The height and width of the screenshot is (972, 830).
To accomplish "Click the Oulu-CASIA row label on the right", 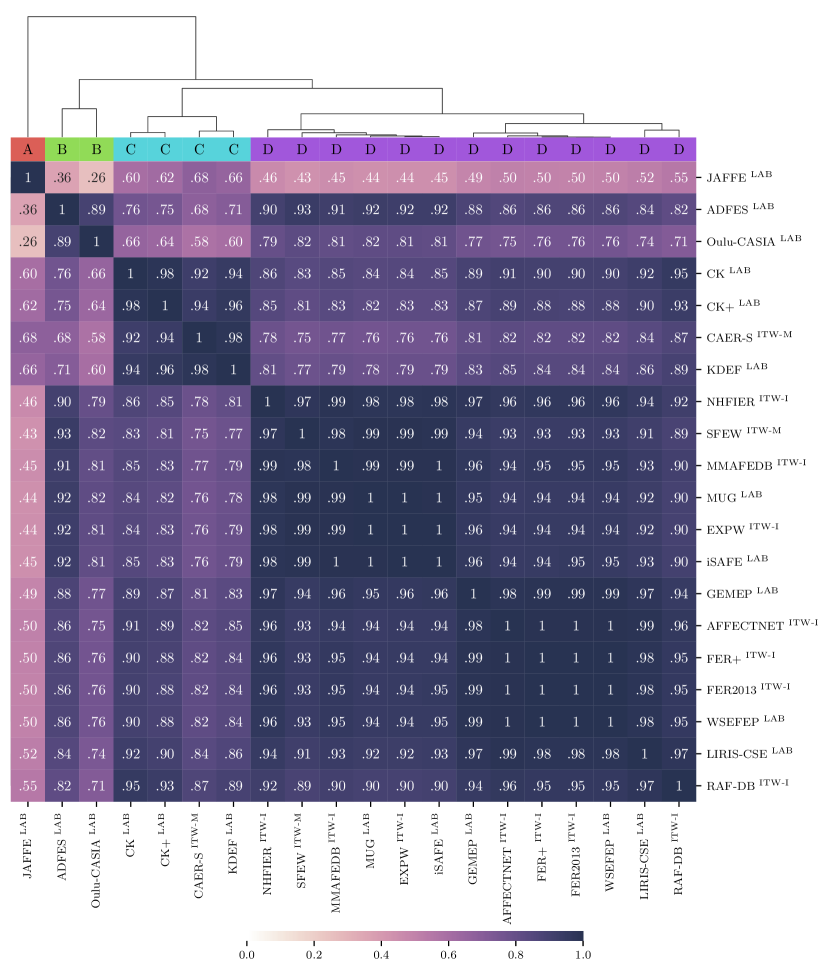I will coord(754,241).
